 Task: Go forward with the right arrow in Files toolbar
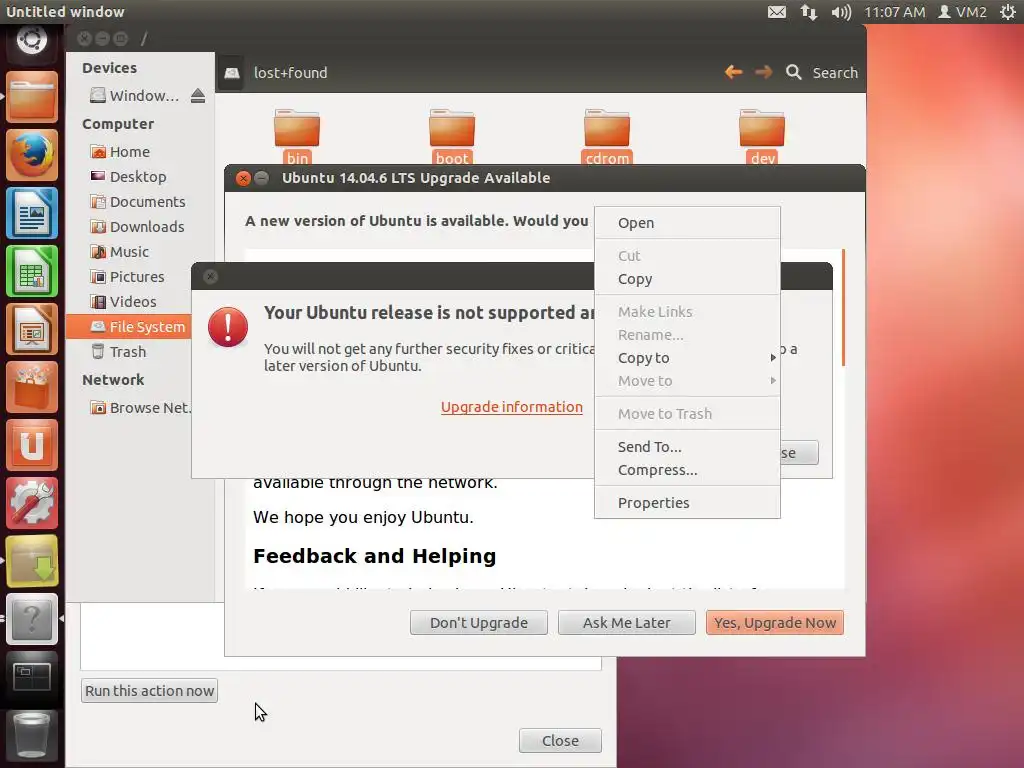click(x=763, y=72)
